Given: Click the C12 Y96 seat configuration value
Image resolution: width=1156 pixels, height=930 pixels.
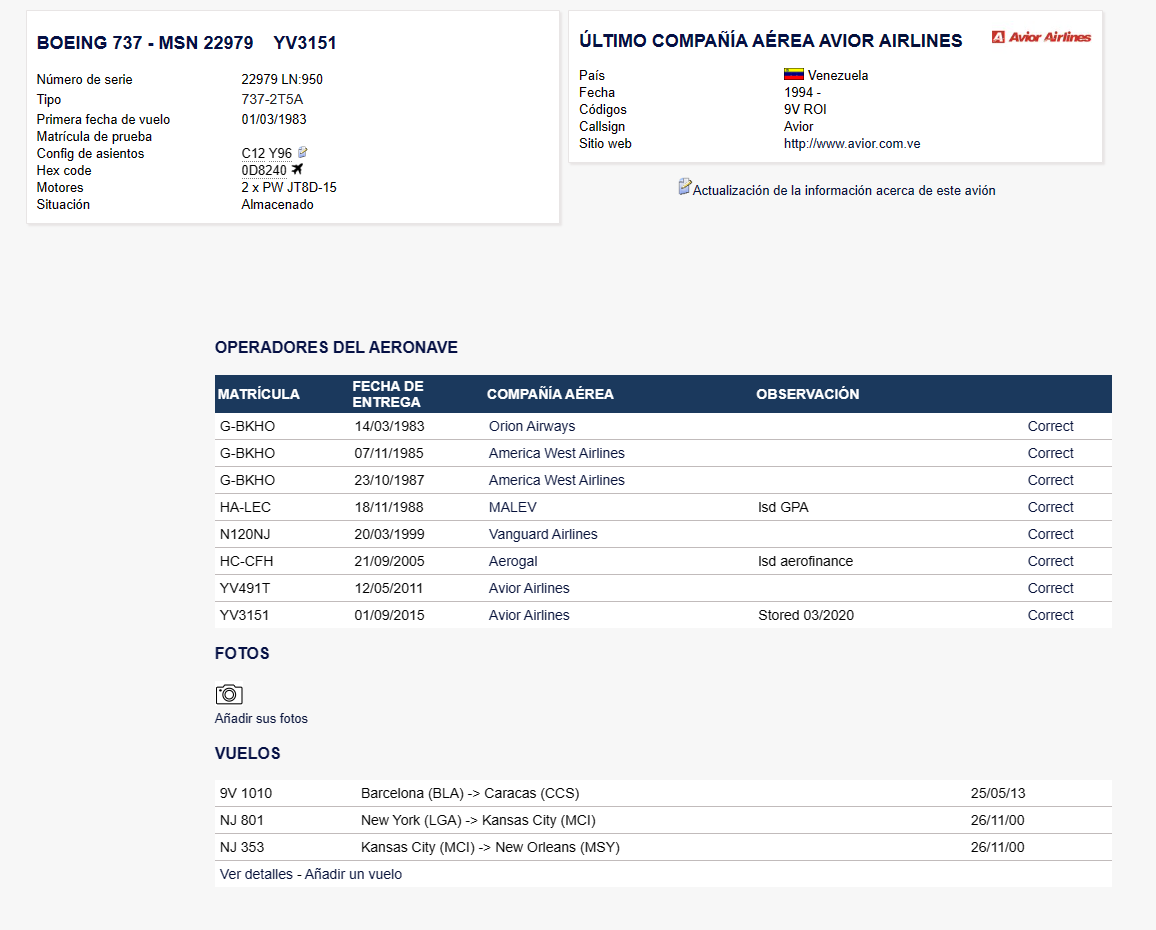Looking at the screenshot, I should (x=266, y=153).
